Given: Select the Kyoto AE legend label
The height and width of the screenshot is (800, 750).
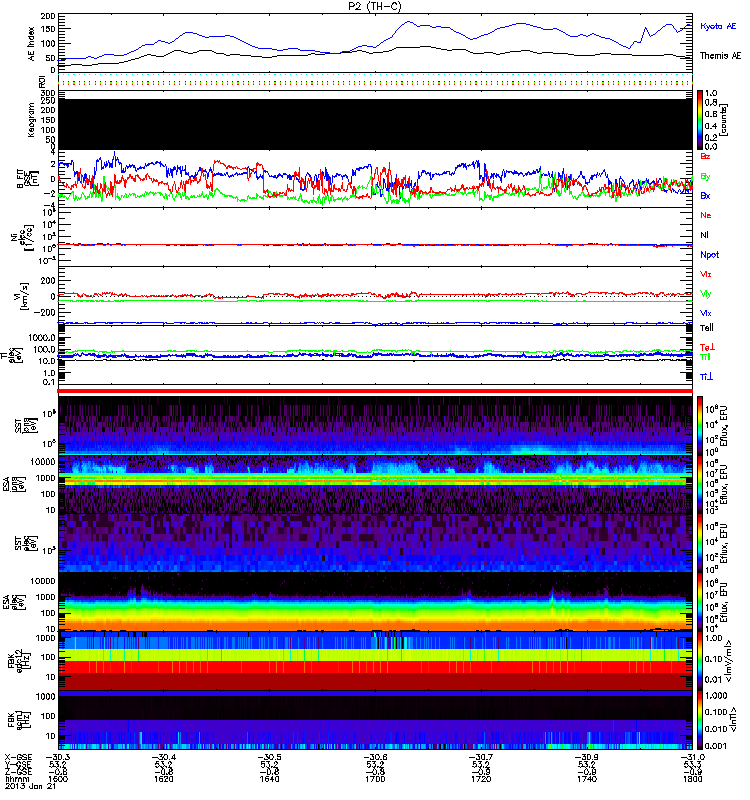Looking at the screenshot, I should 718,26.
